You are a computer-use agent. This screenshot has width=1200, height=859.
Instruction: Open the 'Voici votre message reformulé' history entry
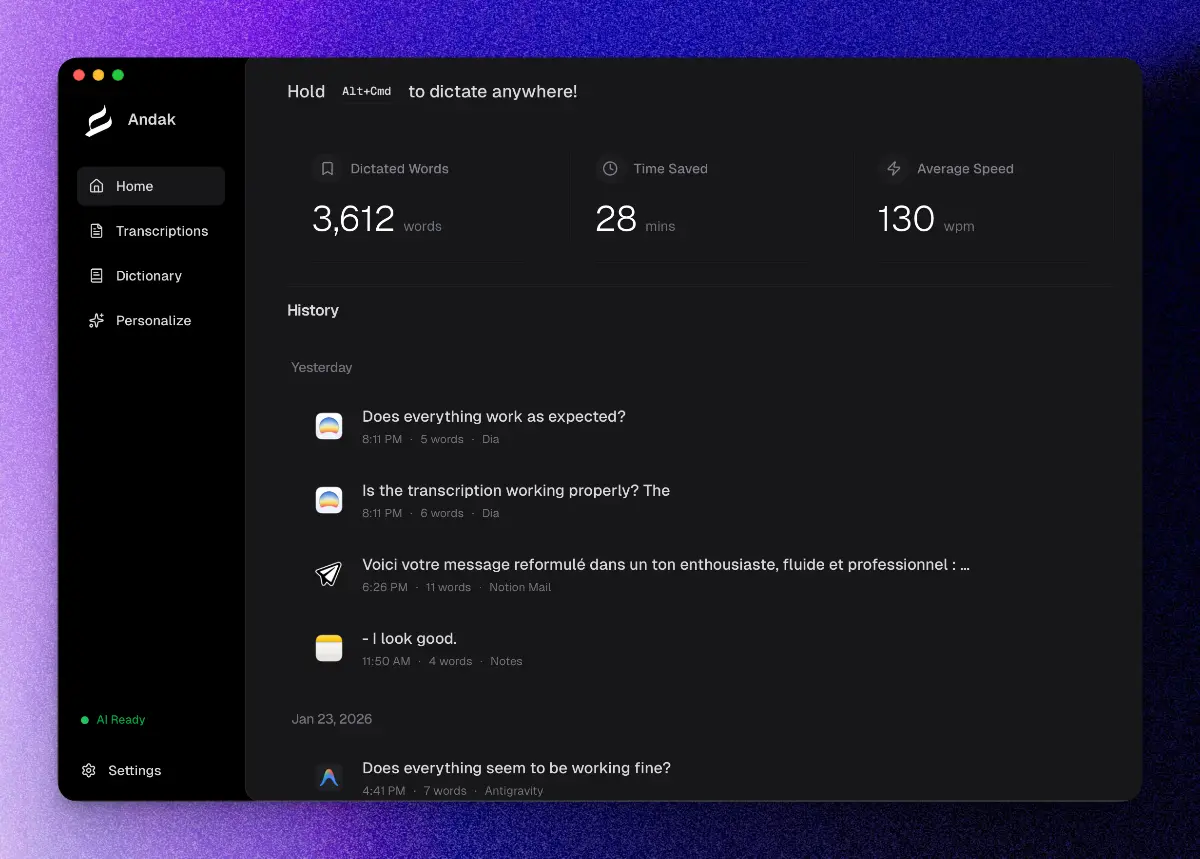coord(664,564)
